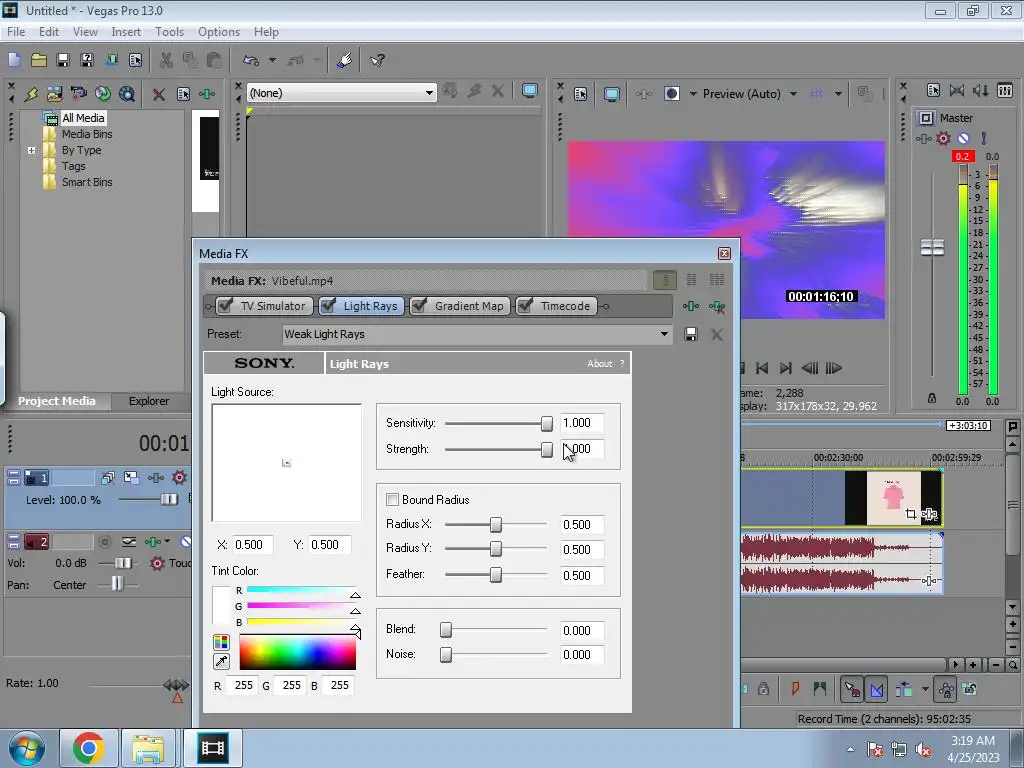Image resolution: width=1024 pixels, height=768 pixels.
Task: Open the File menu
Action: coord(16,32)
